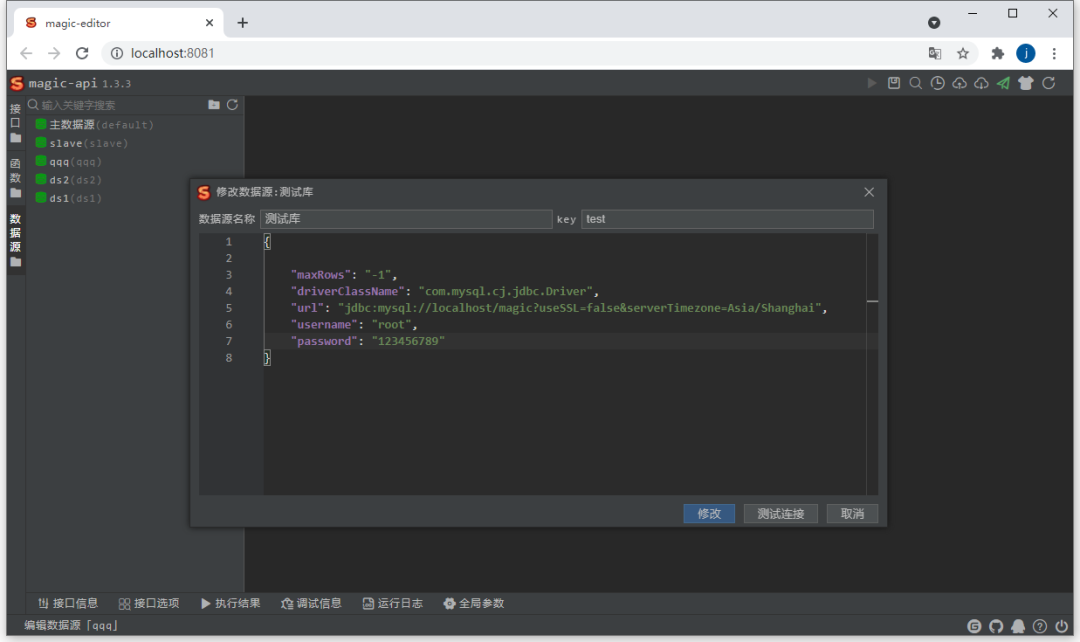Click the upload cloud icon

[x=959, y=83]
